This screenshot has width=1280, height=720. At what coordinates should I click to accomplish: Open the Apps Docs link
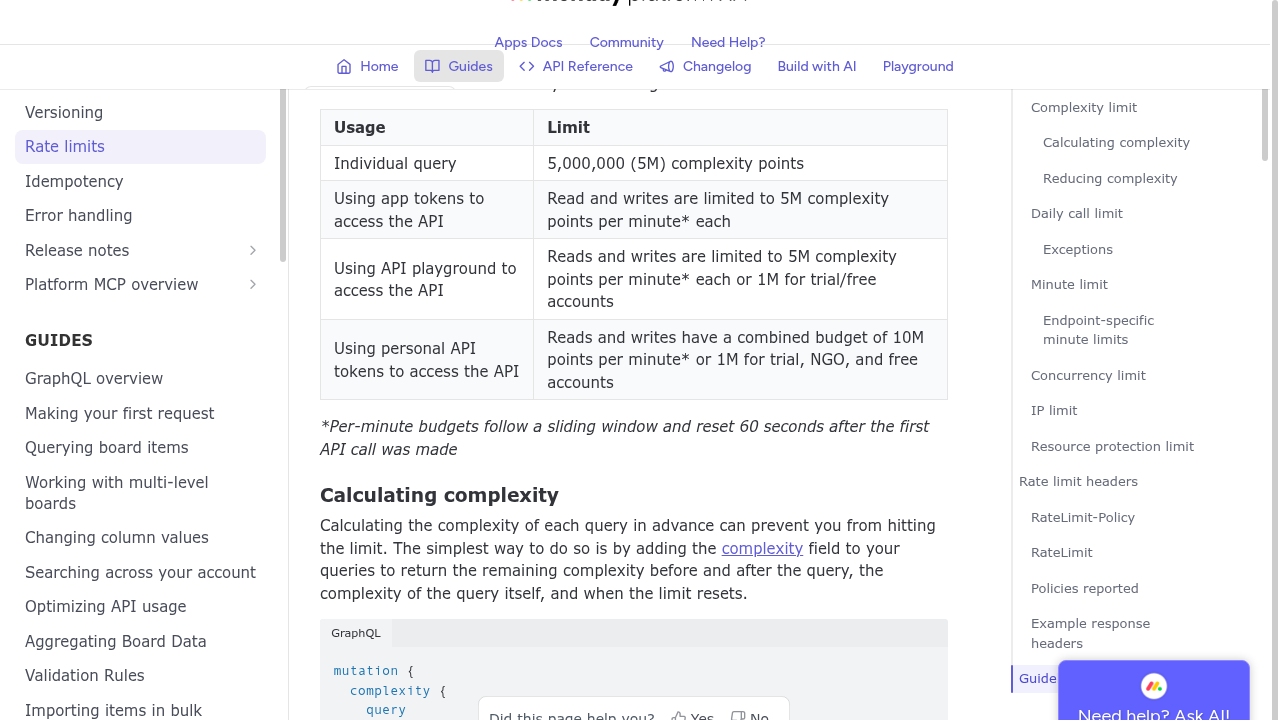(528, 42)
